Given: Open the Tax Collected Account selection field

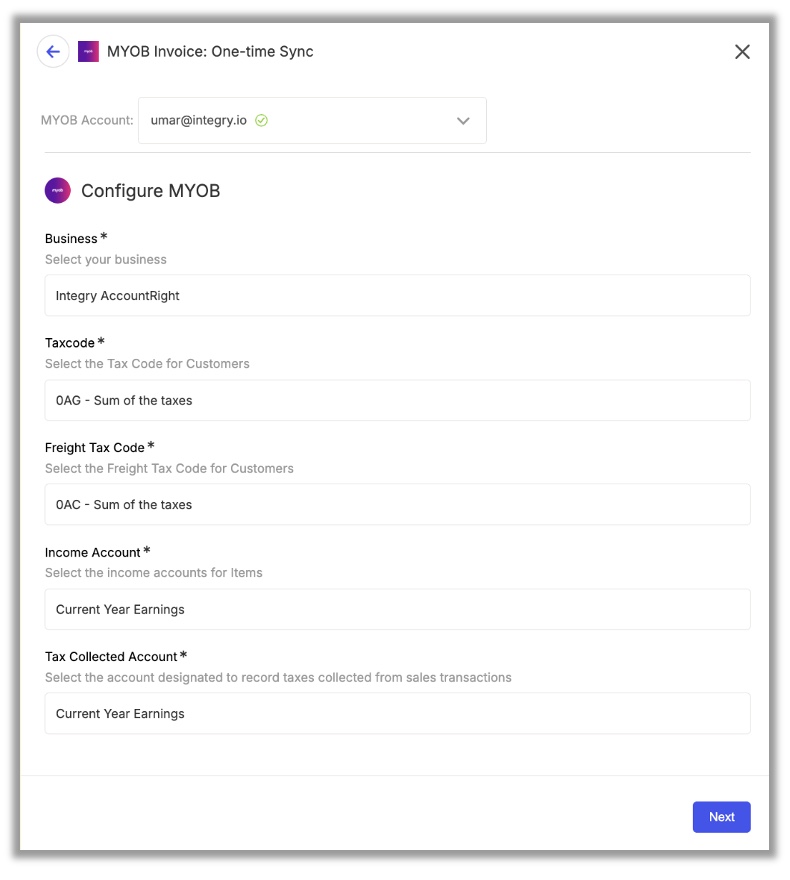Looking at the screenshot, I should (397, 713).
